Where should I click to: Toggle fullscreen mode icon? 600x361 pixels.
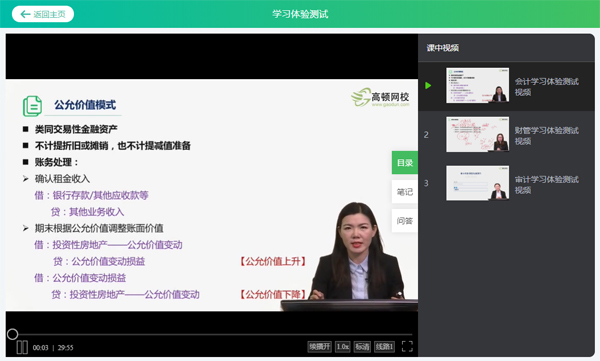(407, 346)
